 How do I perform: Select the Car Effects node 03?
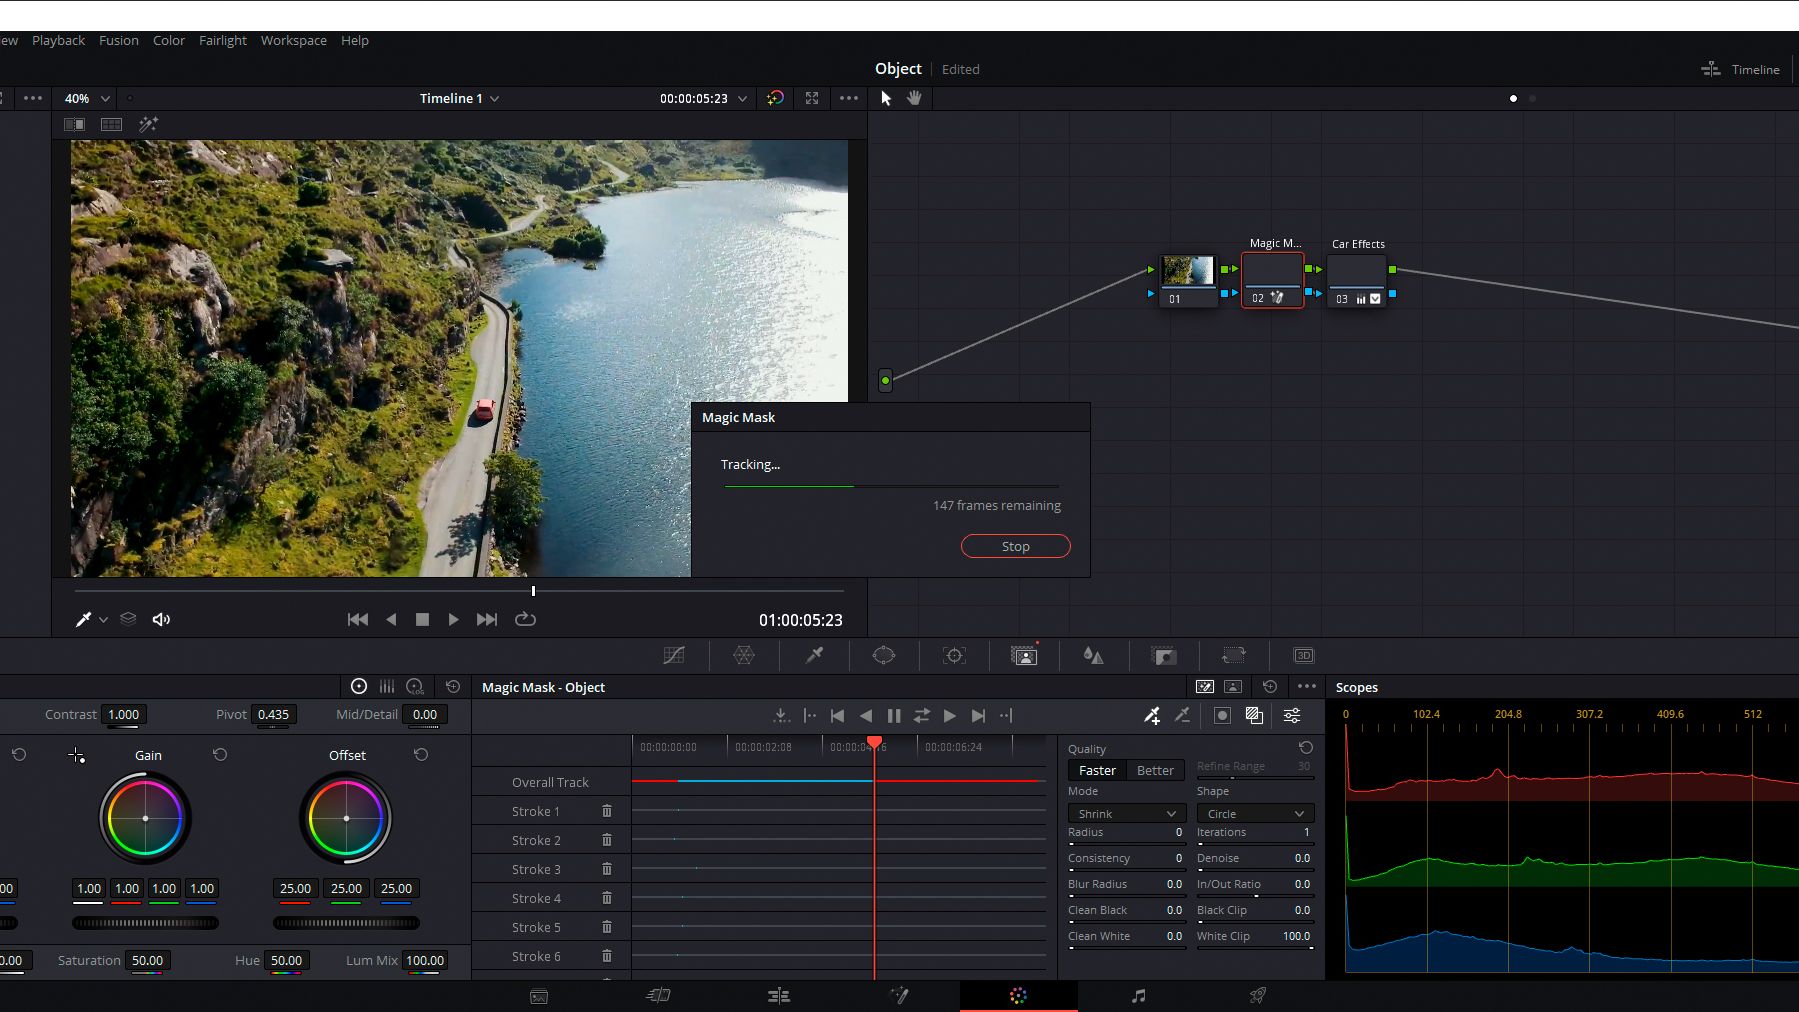pyautogui.click(x=1357, y=281)
